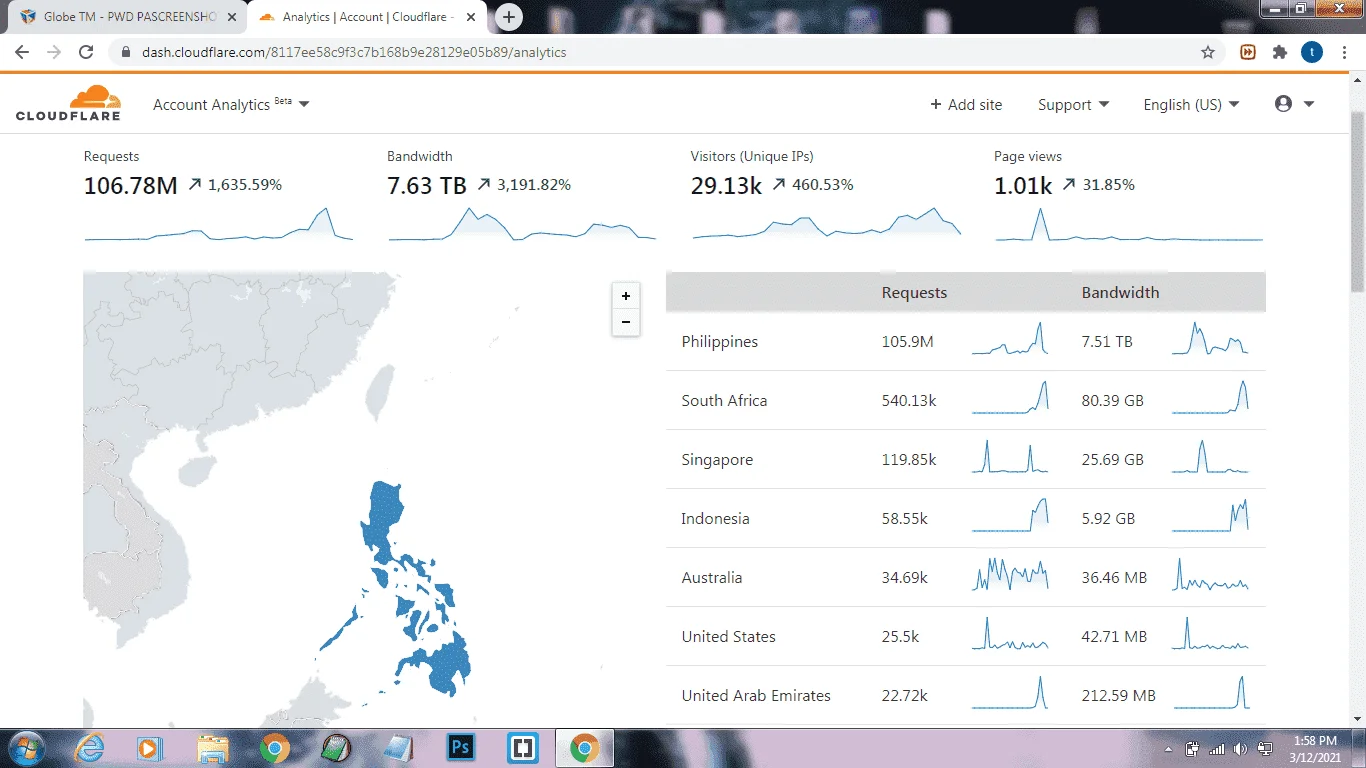Open the Windows Start menu
1366x768 pixels.
(25, 748)
